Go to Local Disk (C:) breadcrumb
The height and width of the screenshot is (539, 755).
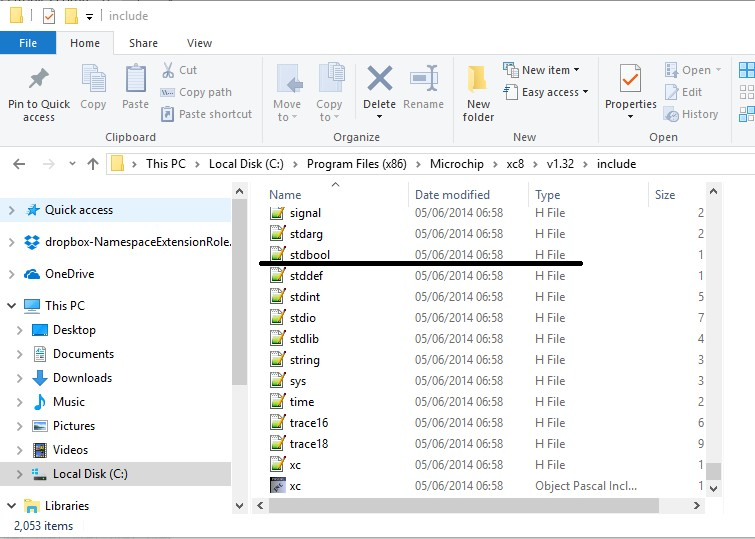(x=246, y=164)
